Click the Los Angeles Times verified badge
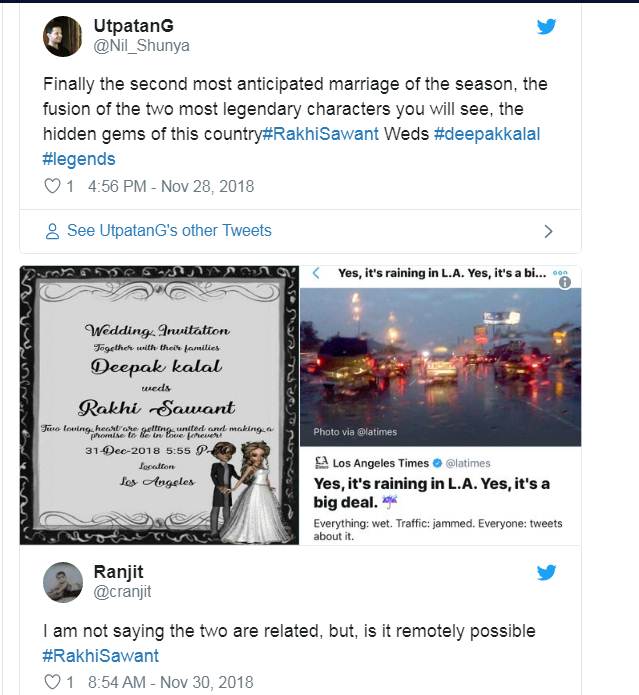Viewport: 639px width, 695px height. coord(437,463)
